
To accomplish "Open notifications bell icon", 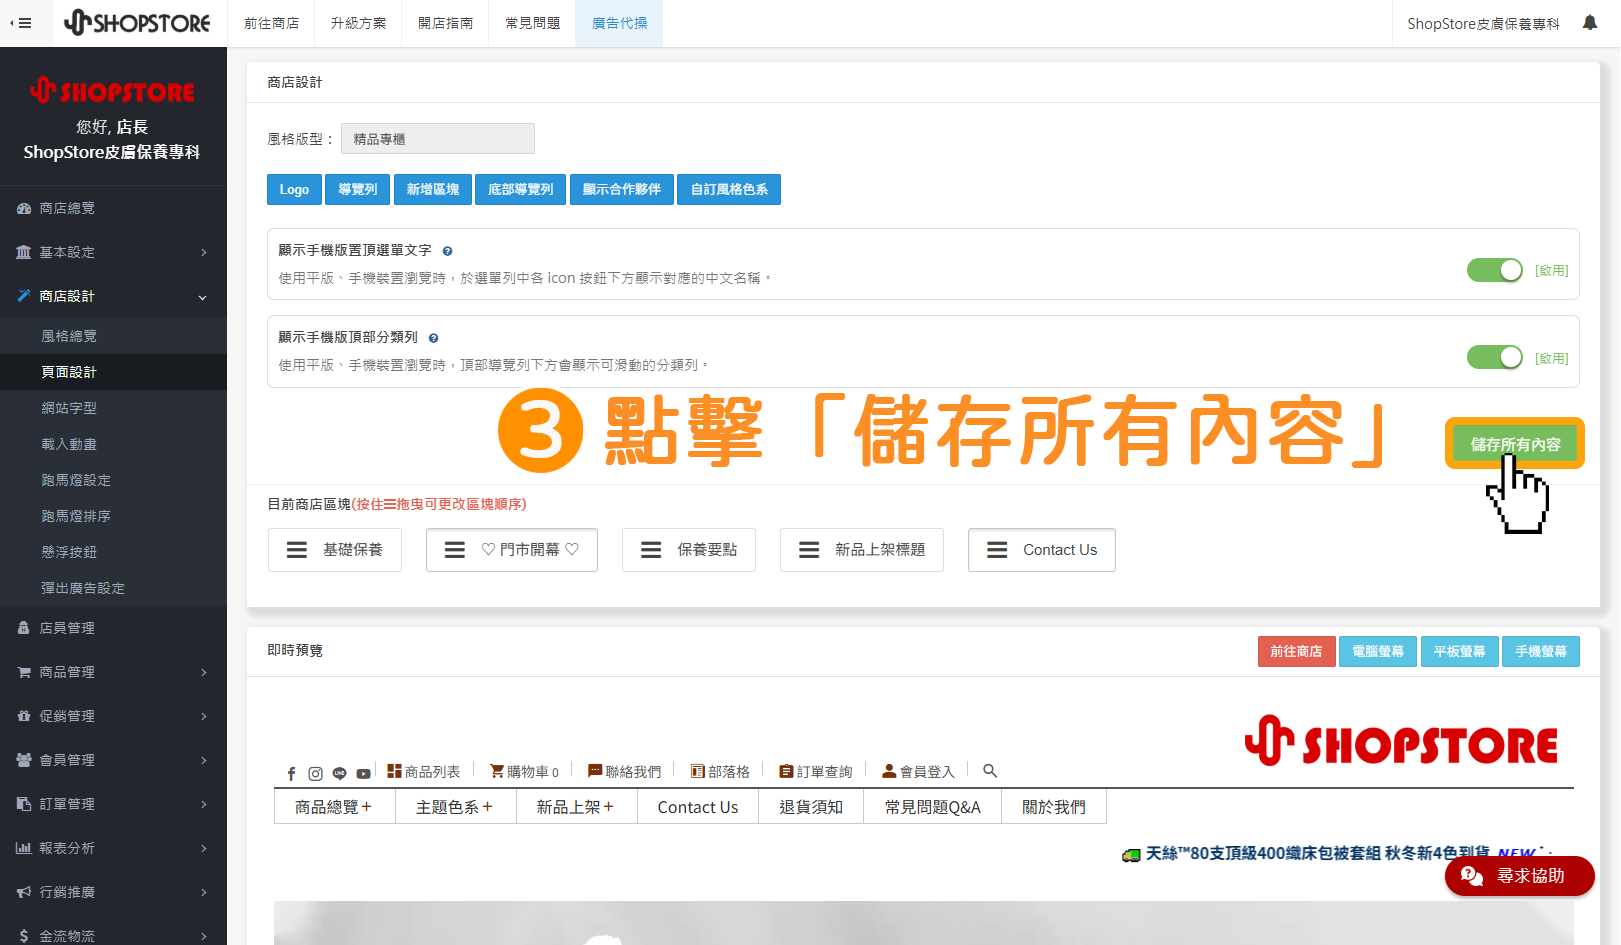I will (x=1590, y=23).
